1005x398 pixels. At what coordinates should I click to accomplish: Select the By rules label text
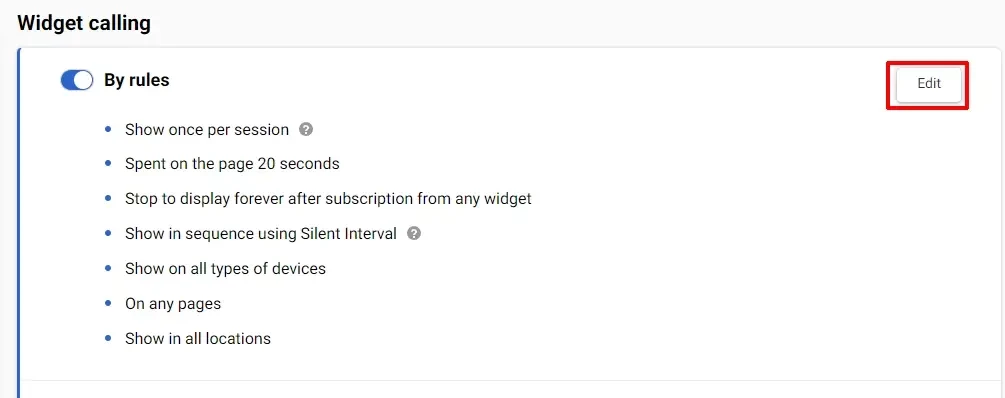[137, 80]
